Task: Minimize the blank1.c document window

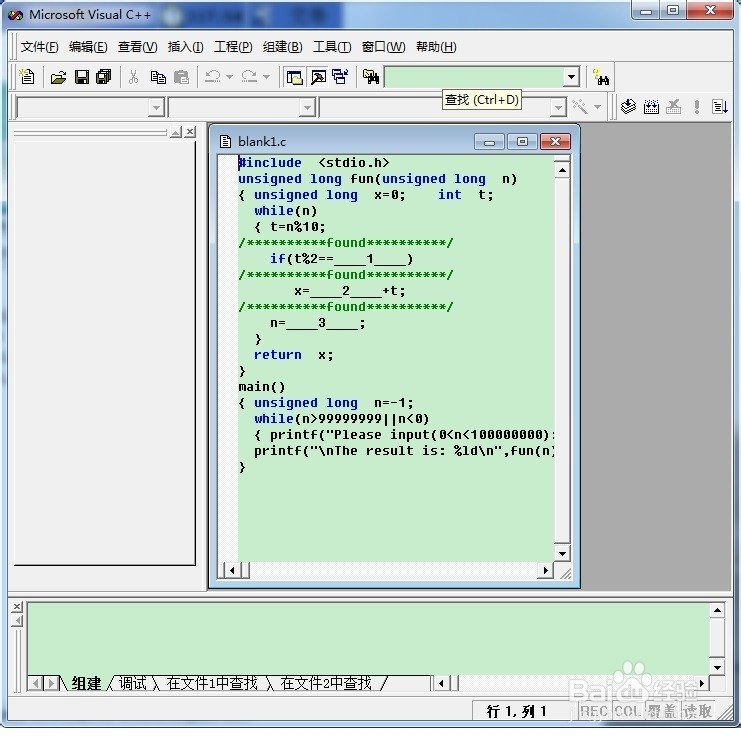Action: tap(489, 142)
